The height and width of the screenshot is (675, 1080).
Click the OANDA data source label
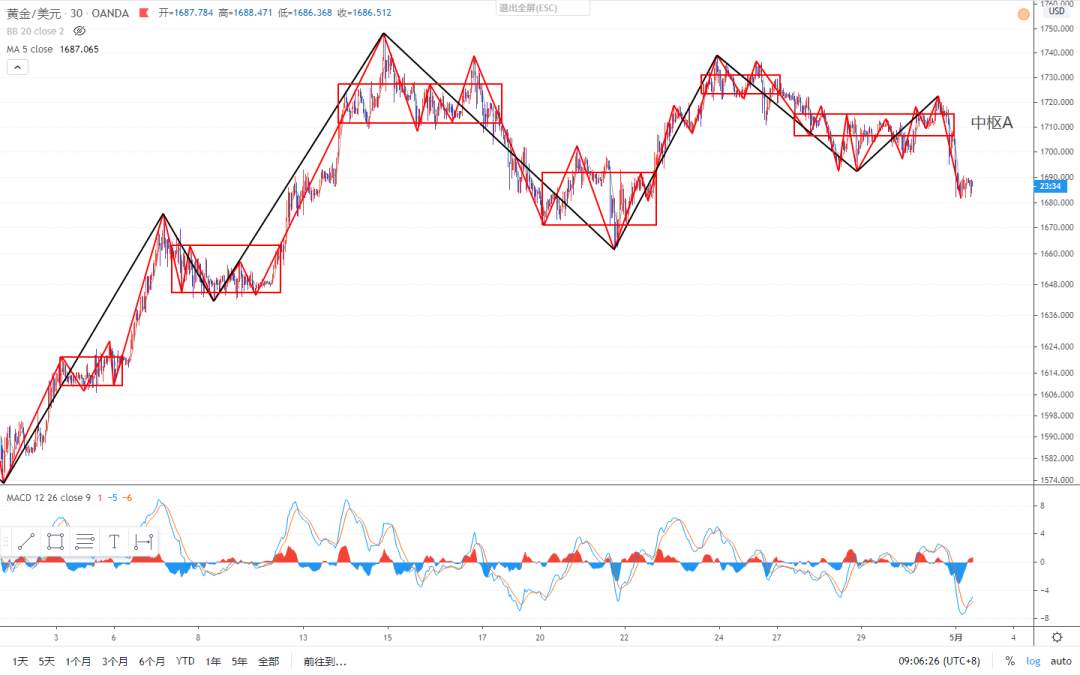pyautogui.click(x=110, y=13)
